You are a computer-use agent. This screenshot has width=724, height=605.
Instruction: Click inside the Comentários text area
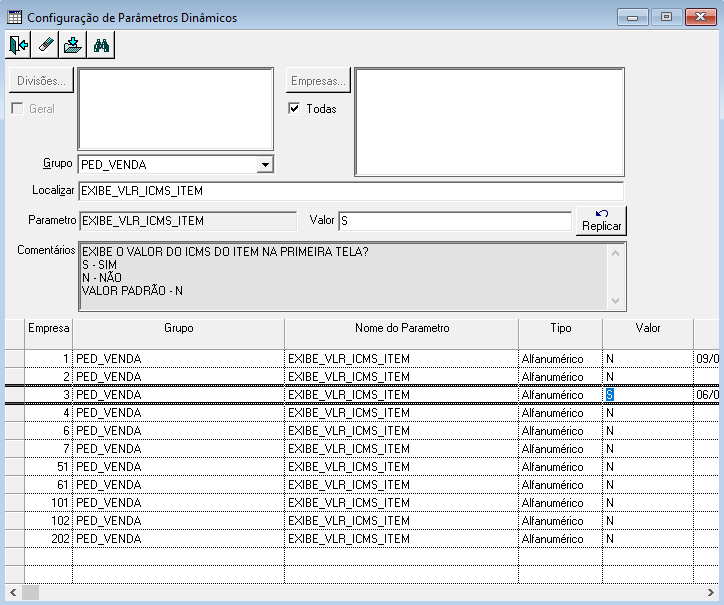click(x=344, y=276)
